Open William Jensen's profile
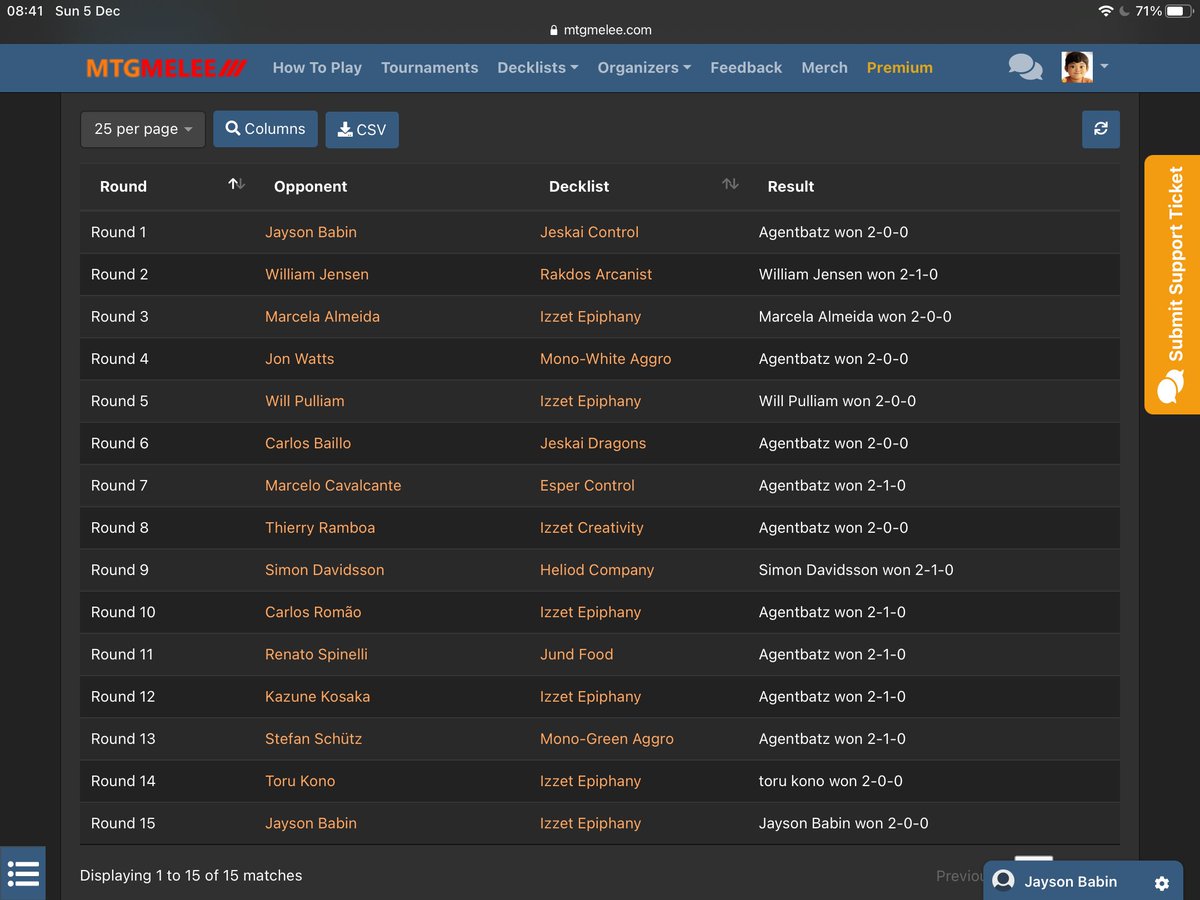The width and height of the screenshot is (1200, 900). pyautogui.click(x=317, y=274)
